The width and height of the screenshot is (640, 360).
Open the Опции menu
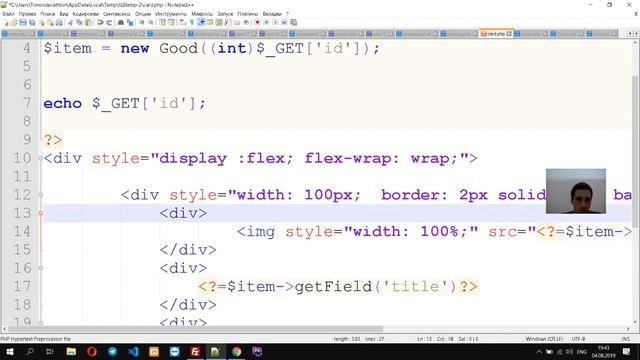click(143, 14)
